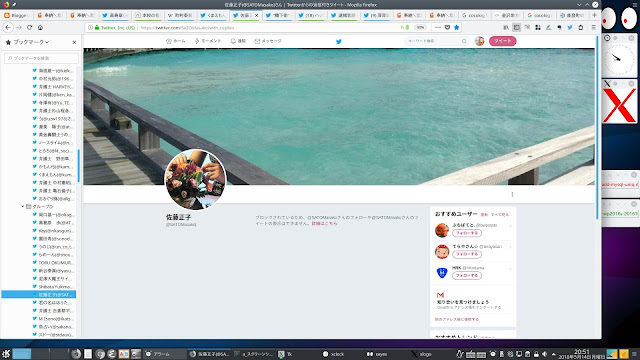Image resolution: width=640 pixels, height=360 pixels.
Task: Click the Twitter bird logo in page header
Action: coord(339,41)
